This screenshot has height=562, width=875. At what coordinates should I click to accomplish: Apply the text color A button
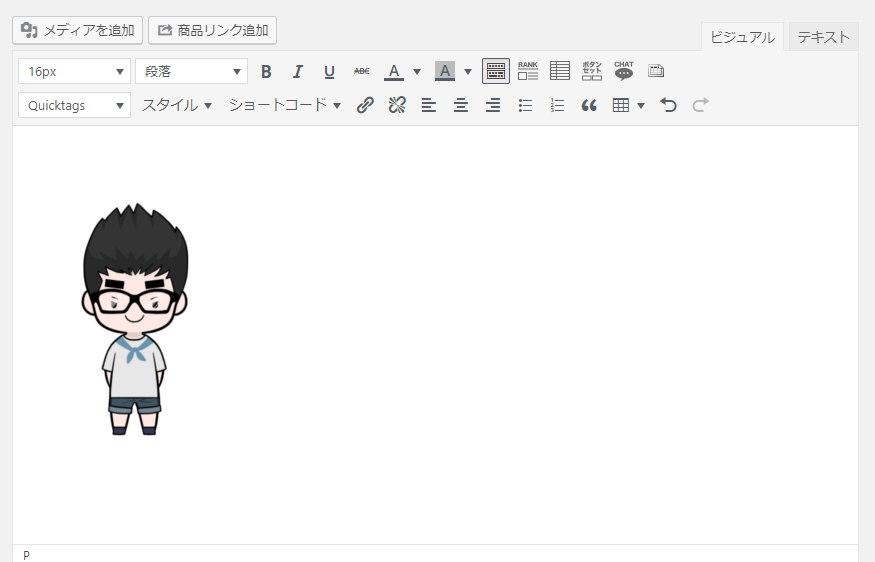(x=394, y=71)
